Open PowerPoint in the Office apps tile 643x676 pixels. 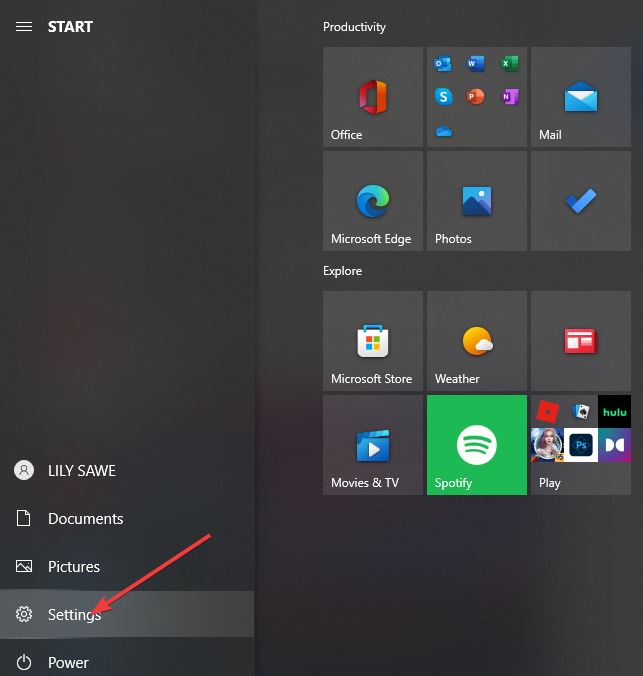[475, 97]
